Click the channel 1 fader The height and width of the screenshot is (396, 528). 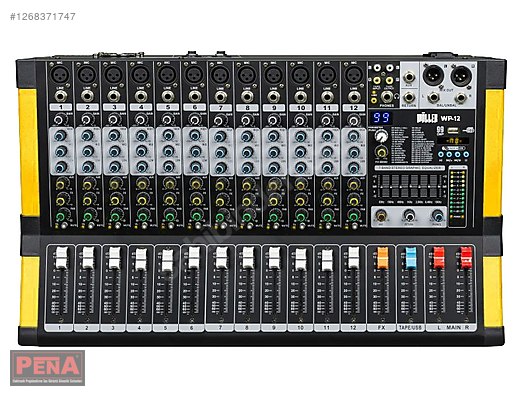62,258
